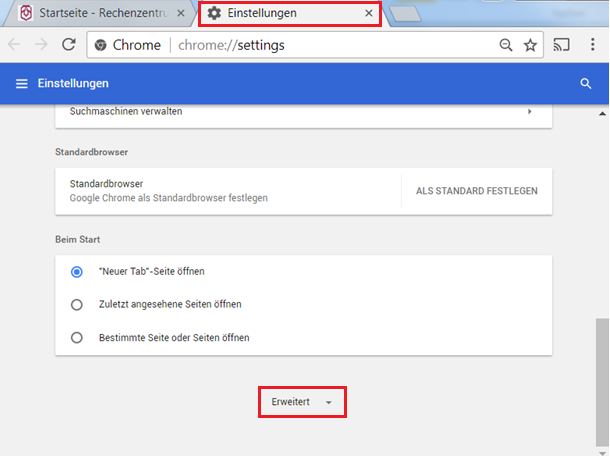Select "Neuer Tab"-Seite öffnen radio button

pyautogui.click(x=77, y=271)
